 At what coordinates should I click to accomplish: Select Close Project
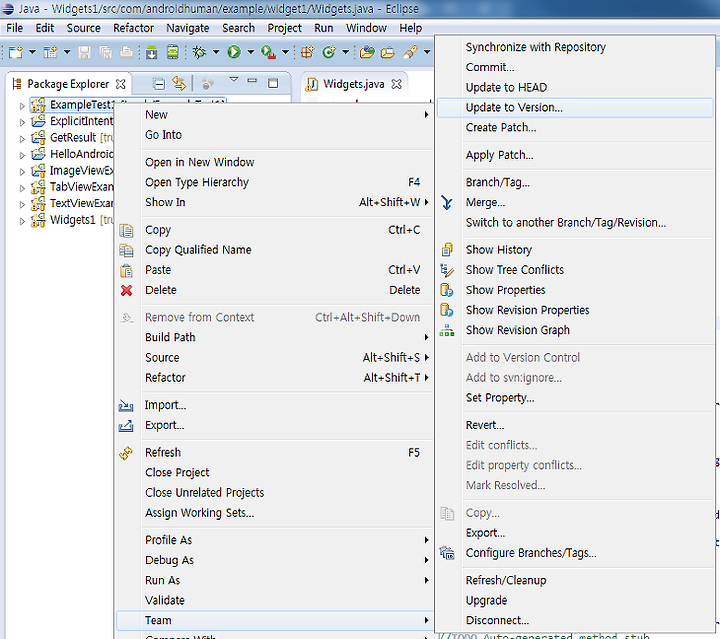click(274, 472)
